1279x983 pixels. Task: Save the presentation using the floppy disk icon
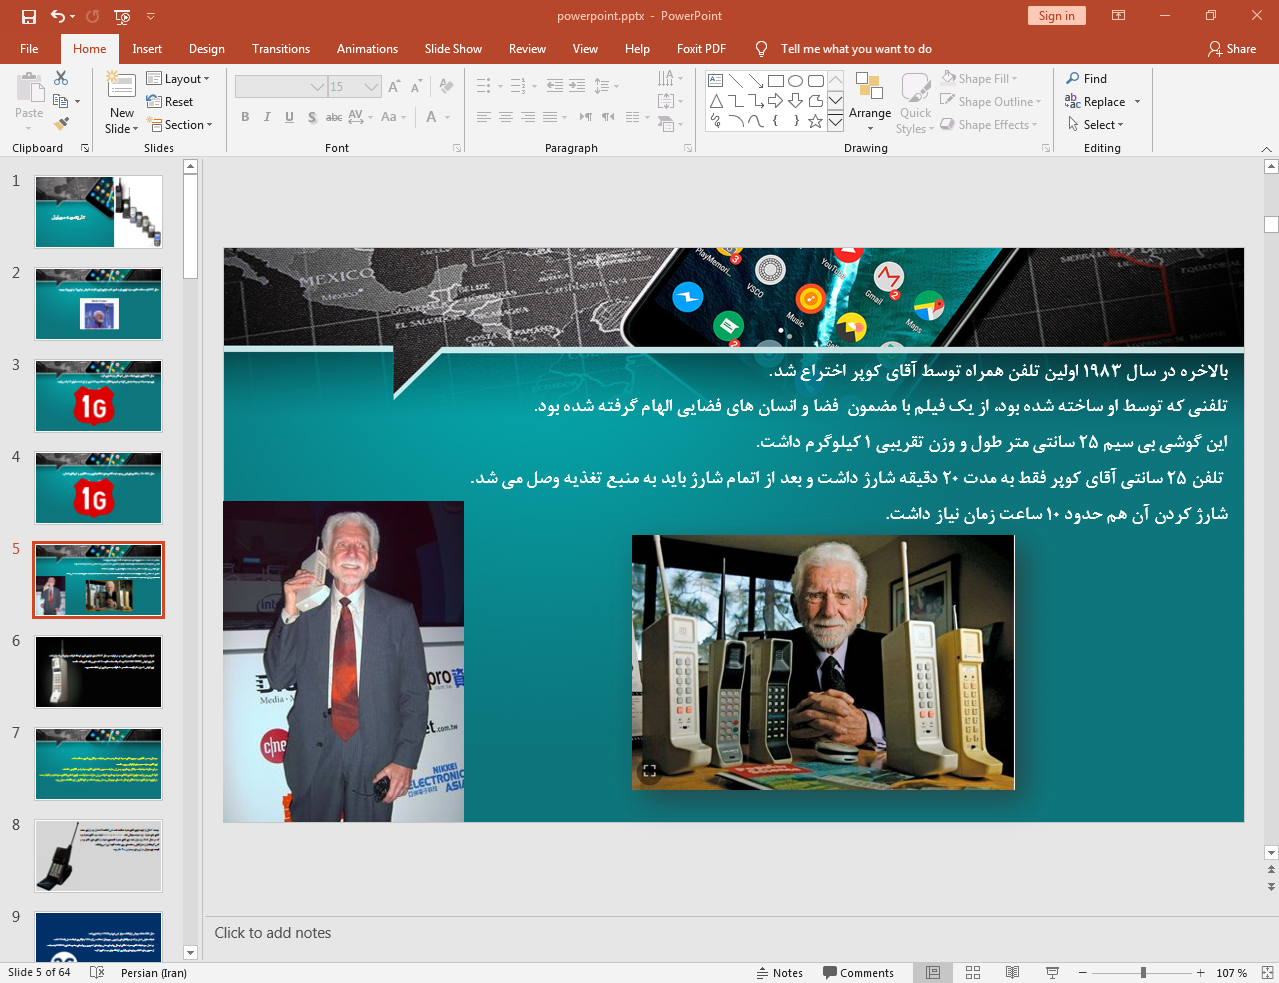tap(28, 16)
